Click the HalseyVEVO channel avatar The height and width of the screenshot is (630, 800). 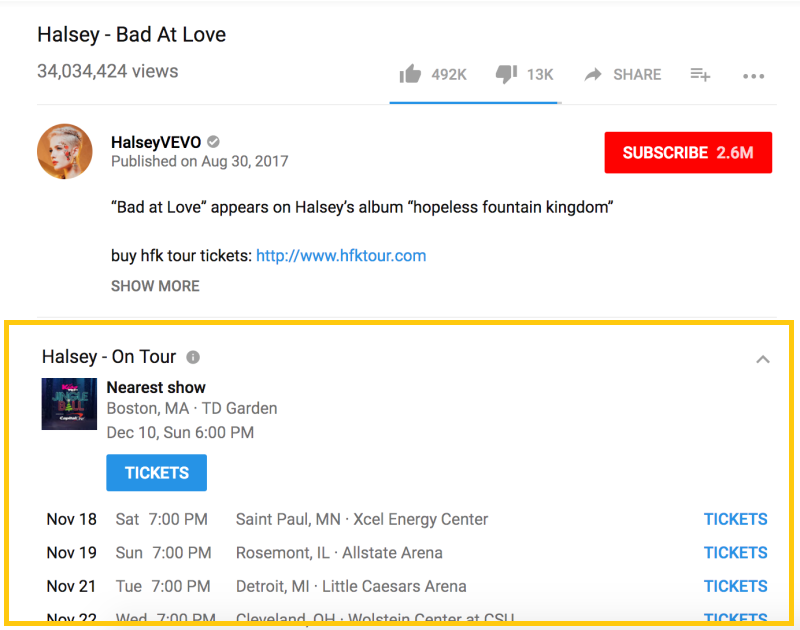[65, 152]
